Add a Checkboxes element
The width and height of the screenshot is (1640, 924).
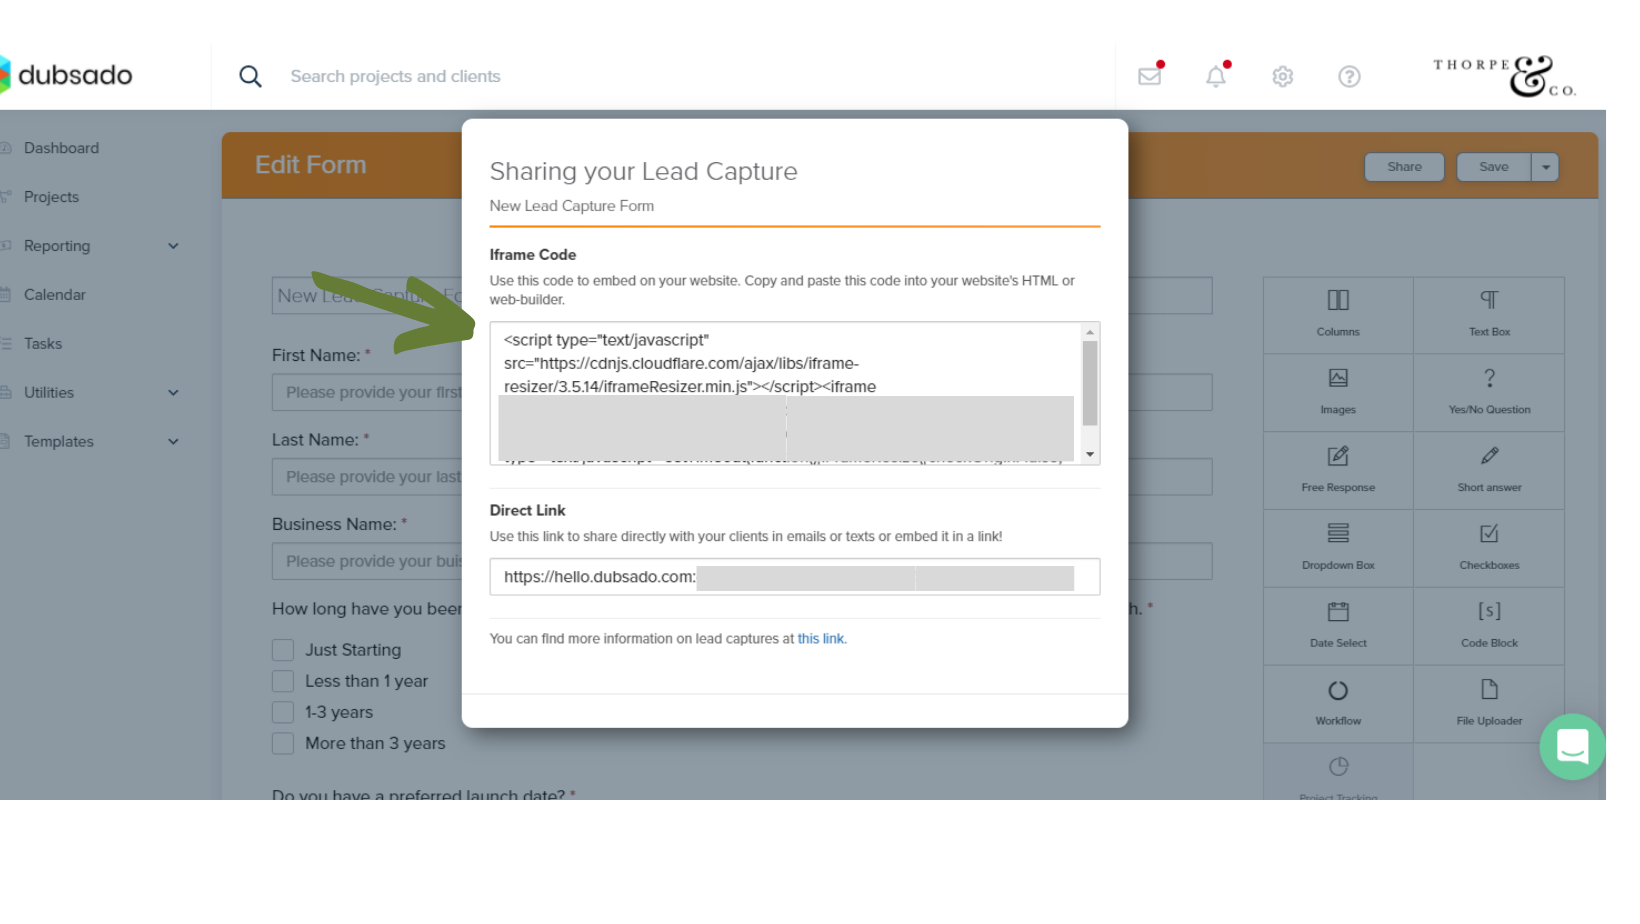1489,549
